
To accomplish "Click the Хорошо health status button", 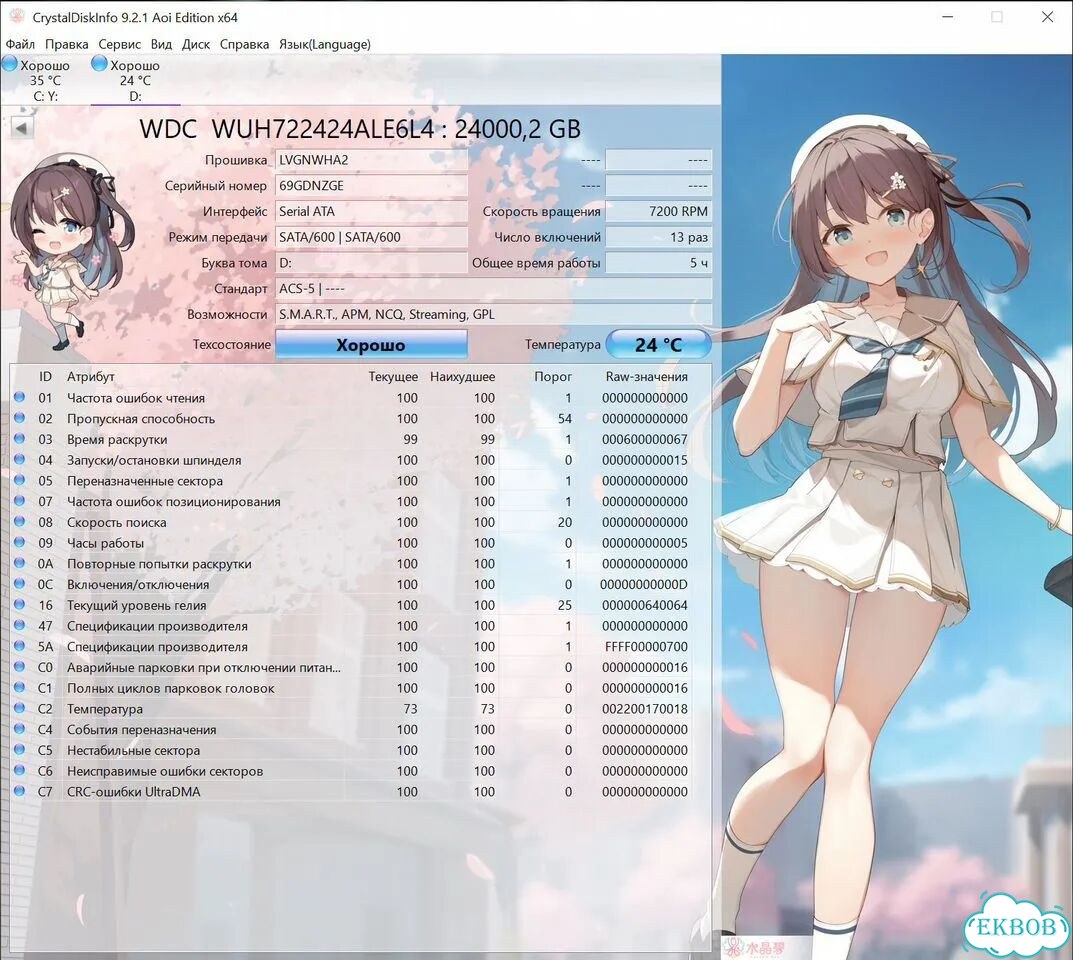I will click(371, 345).
